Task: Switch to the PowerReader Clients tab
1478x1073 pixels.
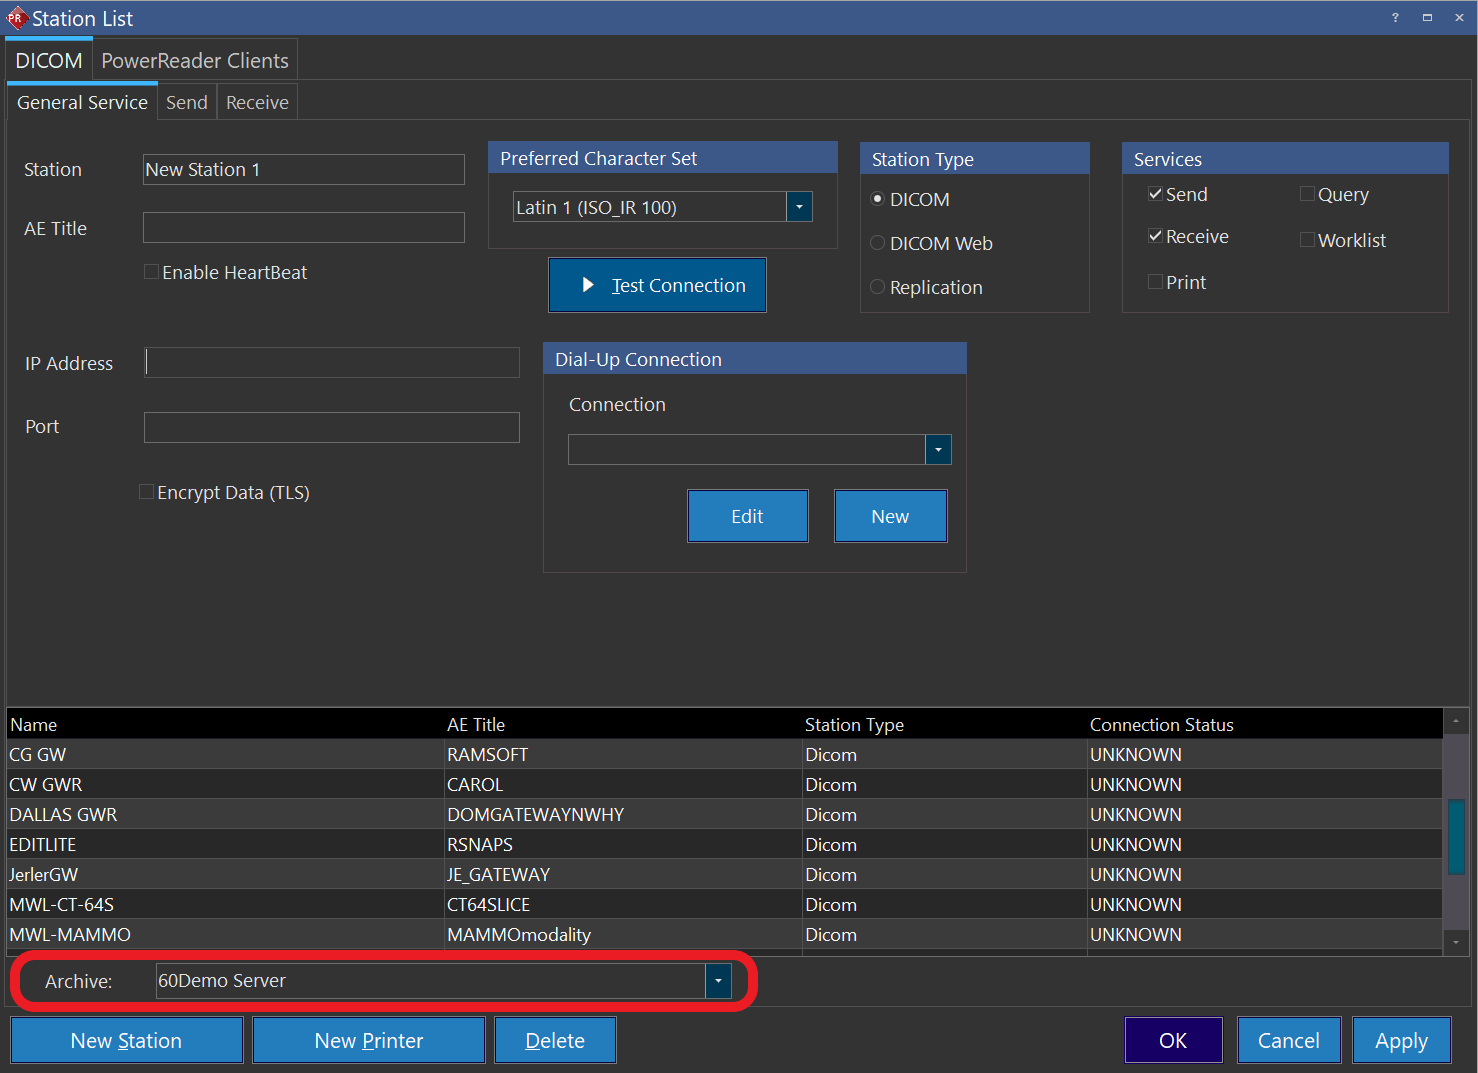Action: point(194,60)
